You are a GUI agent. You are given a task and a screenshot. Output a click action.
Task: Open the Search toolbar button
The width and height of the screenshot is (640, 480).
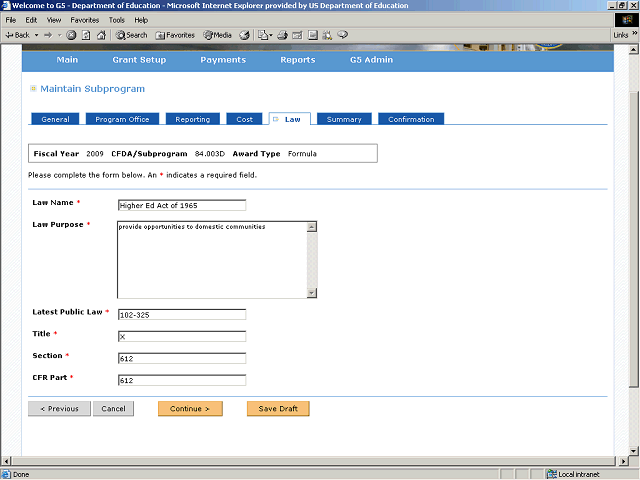click(131, 35)
